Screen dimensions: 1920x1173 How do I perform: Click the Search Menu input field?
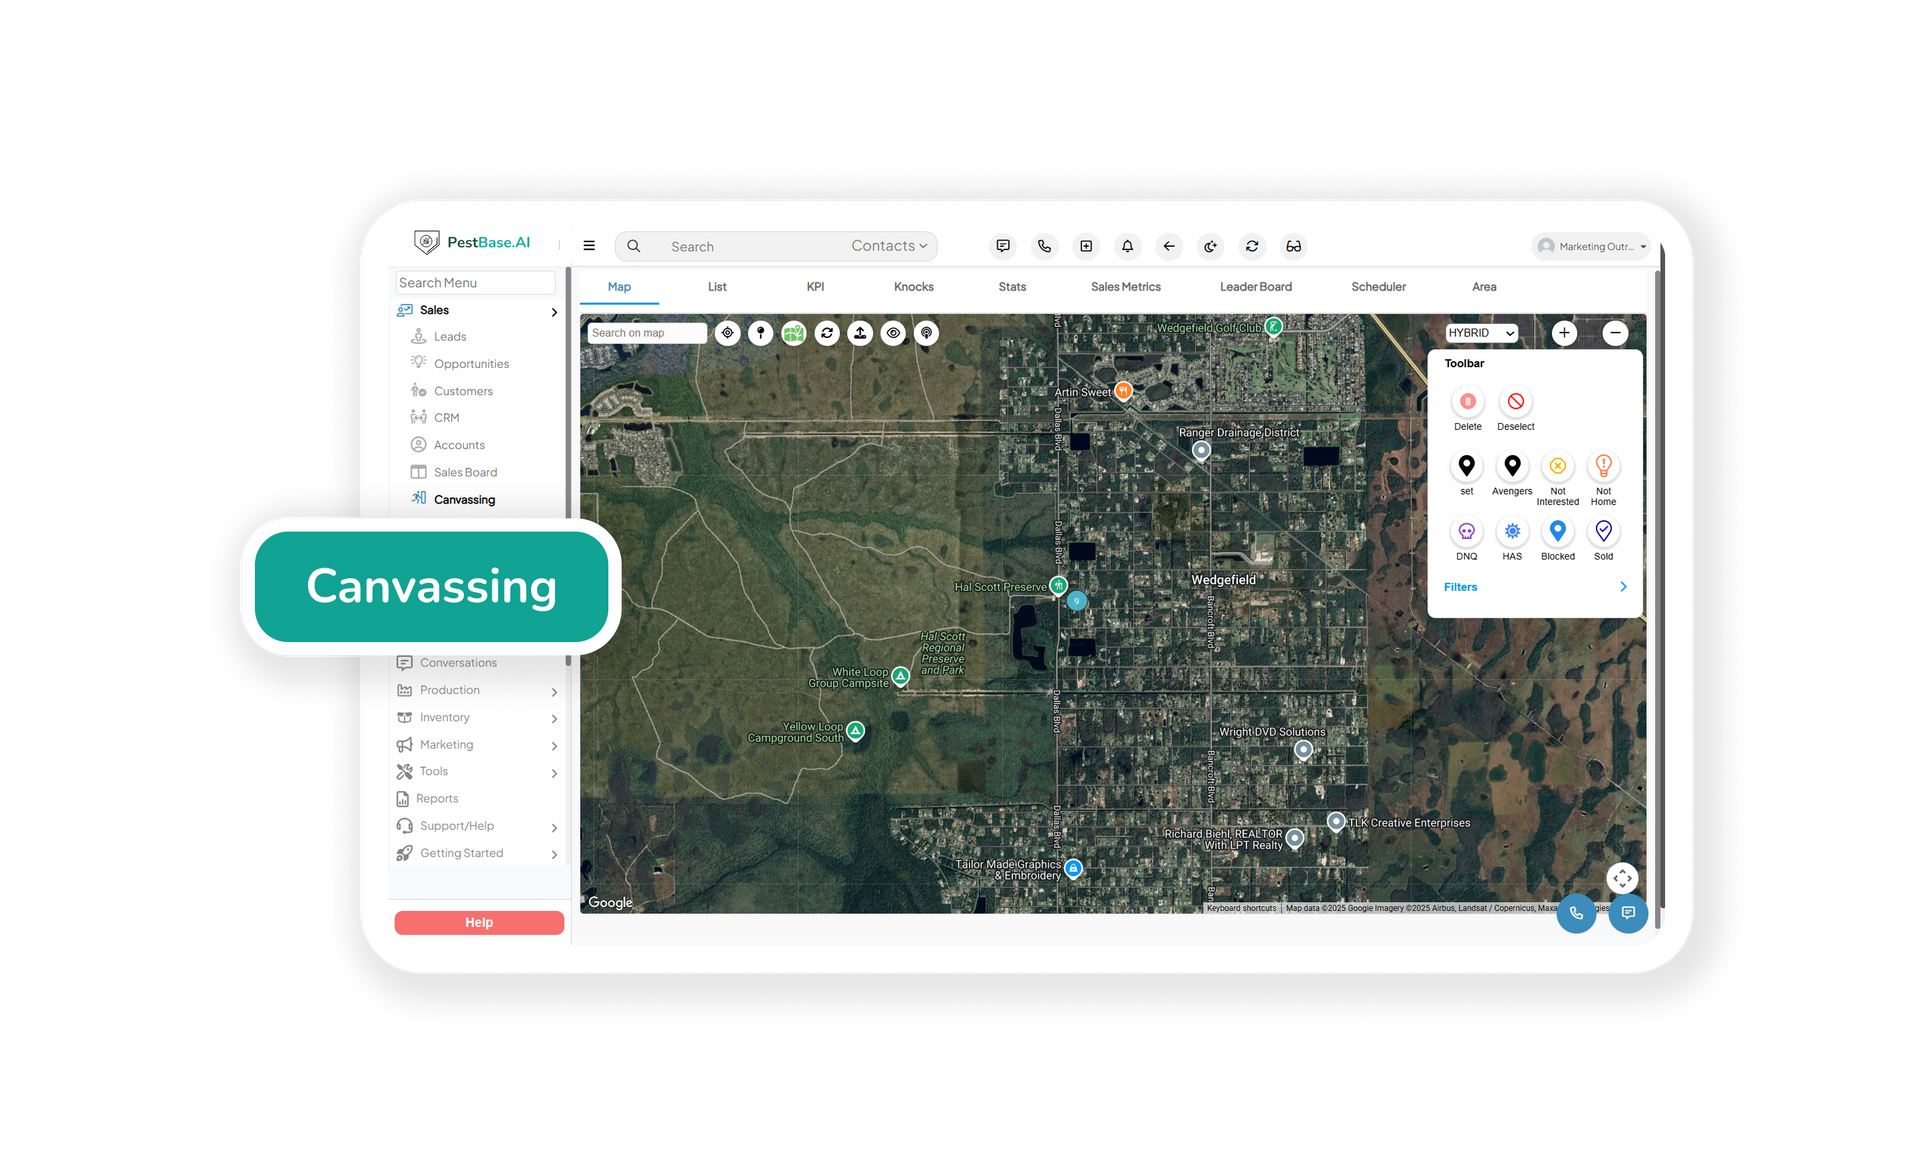coord(475,283)
